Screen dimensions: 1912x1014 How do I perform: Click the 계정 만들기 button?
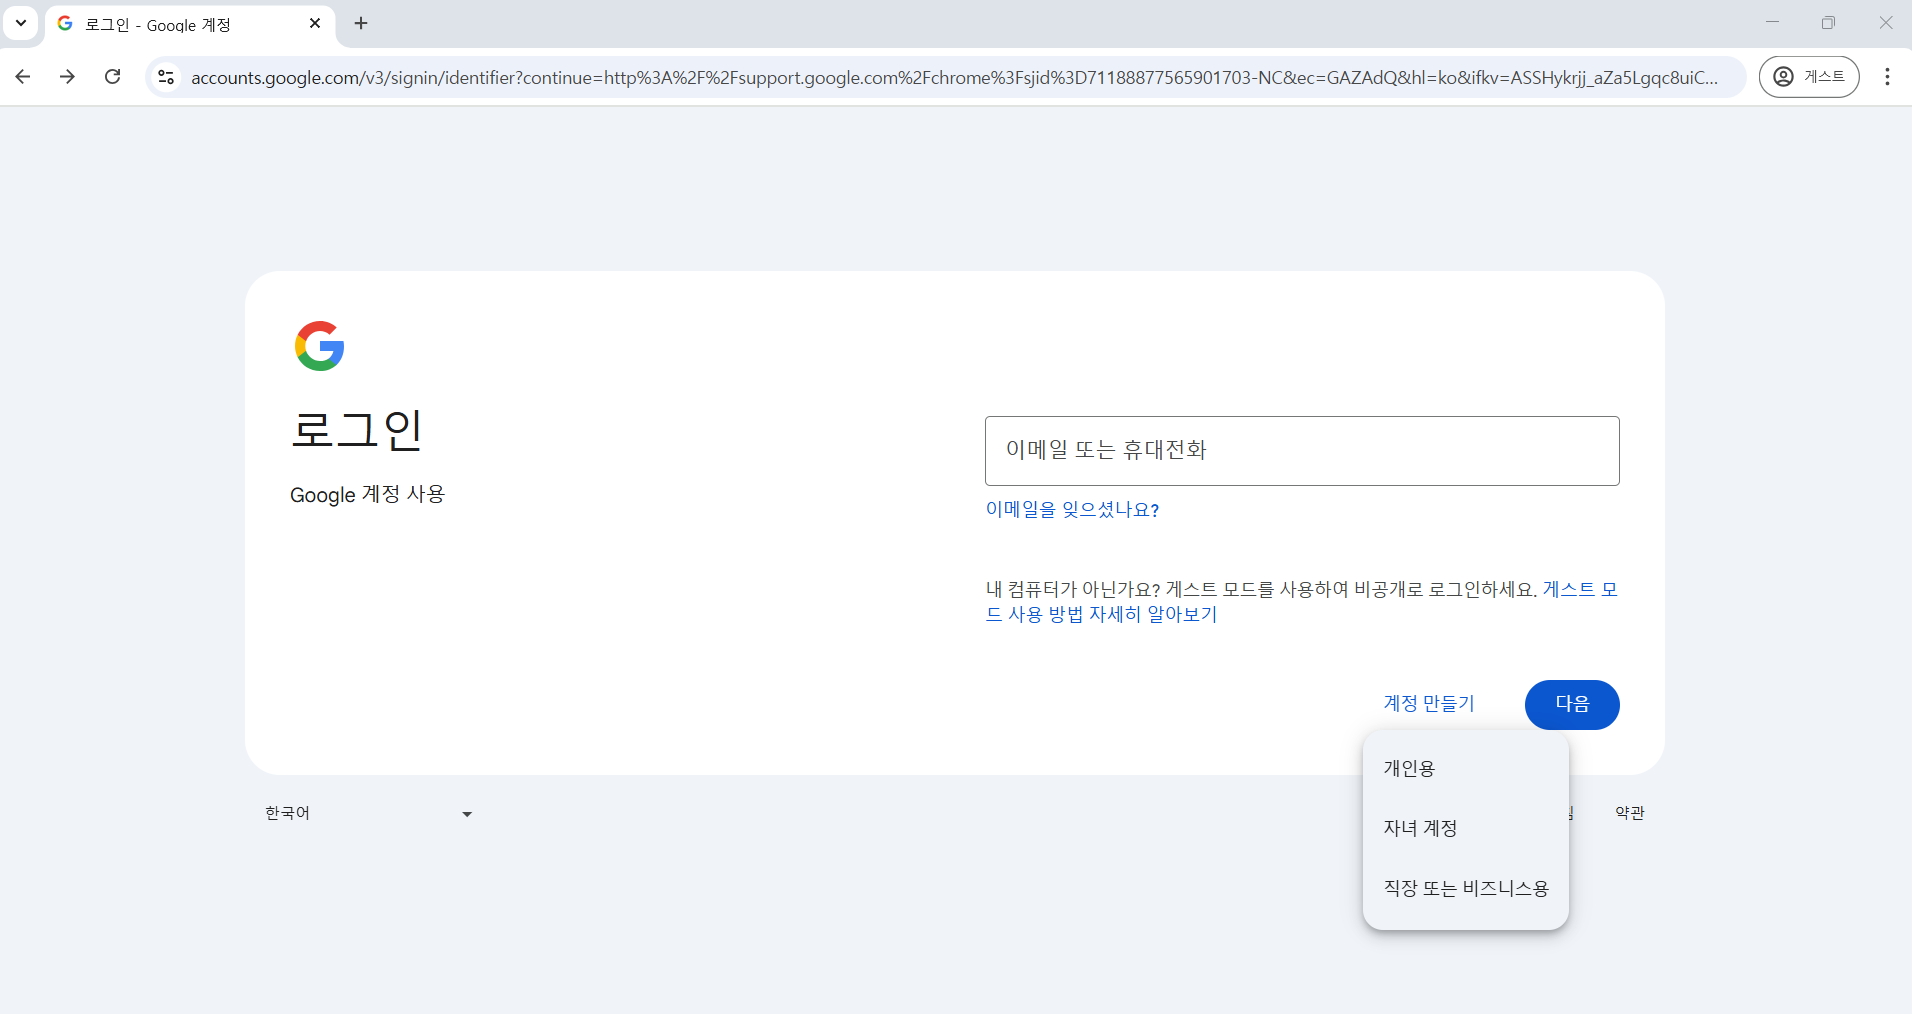tap(1429, 703)
